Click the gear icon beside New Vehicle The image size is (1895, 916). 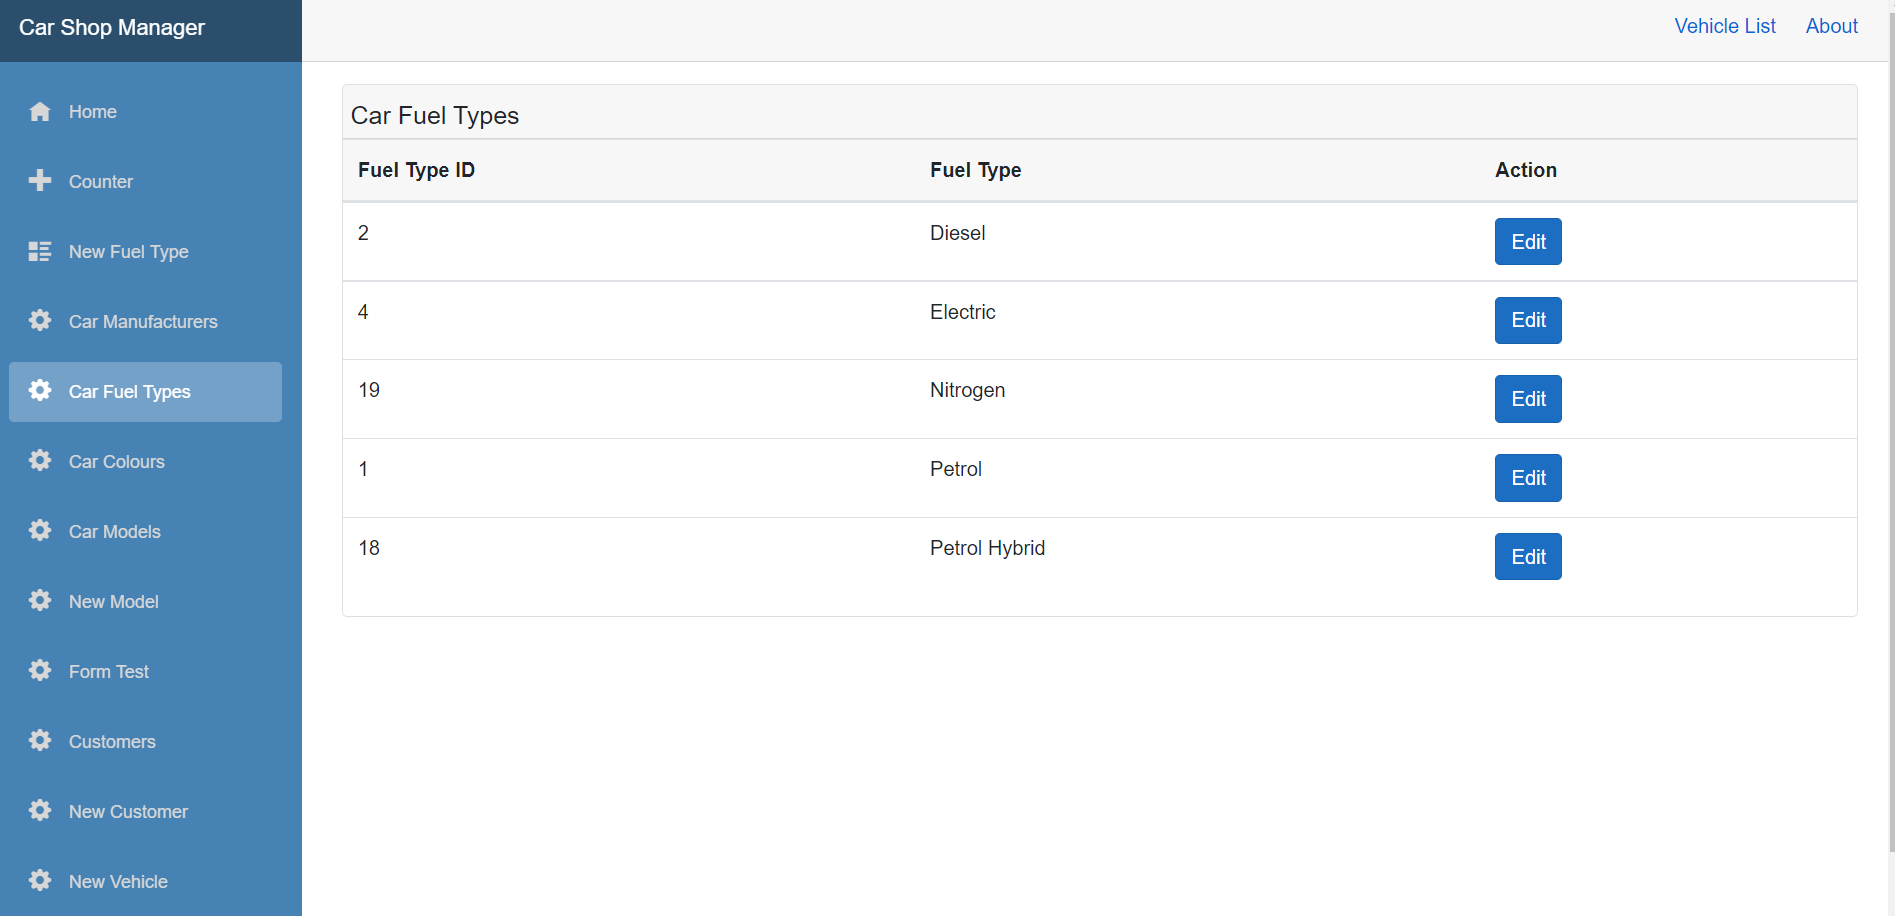coord(40,881)
